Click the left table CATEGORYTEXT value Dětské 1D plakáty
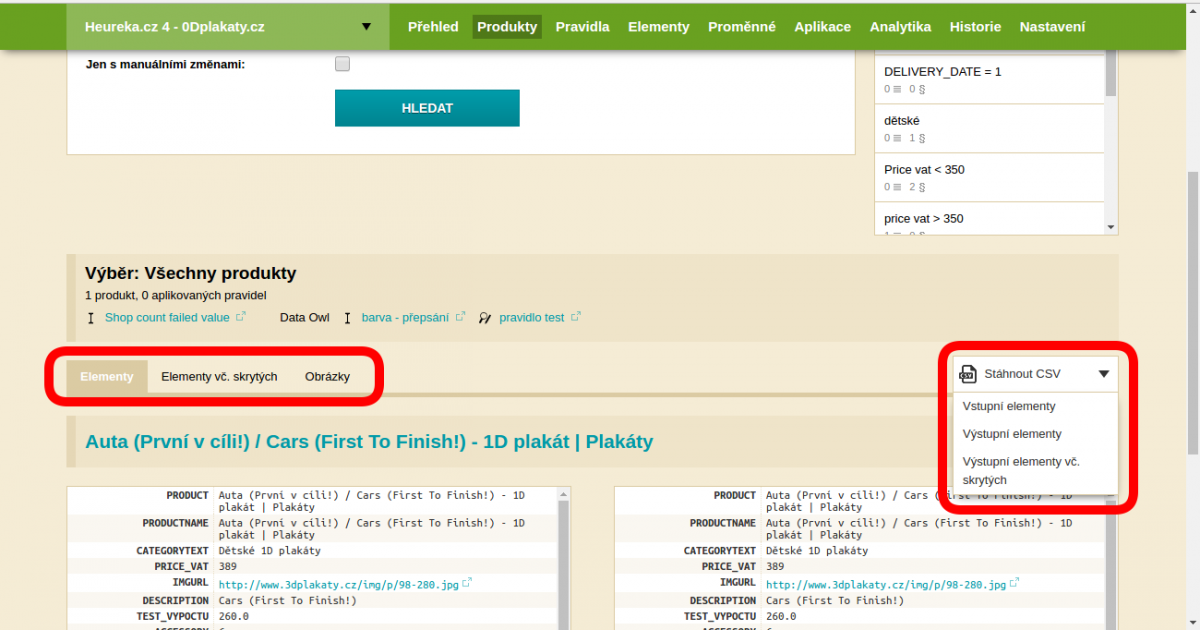The height and width of the screenshot is (630, 1200). click(x=270, y=551)
